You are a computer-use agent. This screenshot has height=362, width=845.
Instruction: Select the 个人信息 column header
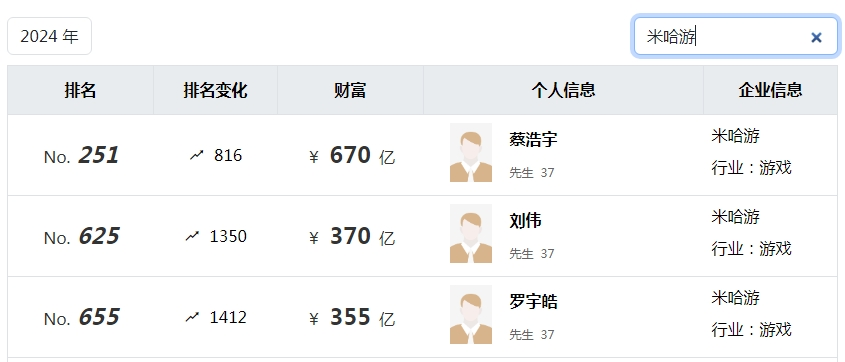coord(563,90)
